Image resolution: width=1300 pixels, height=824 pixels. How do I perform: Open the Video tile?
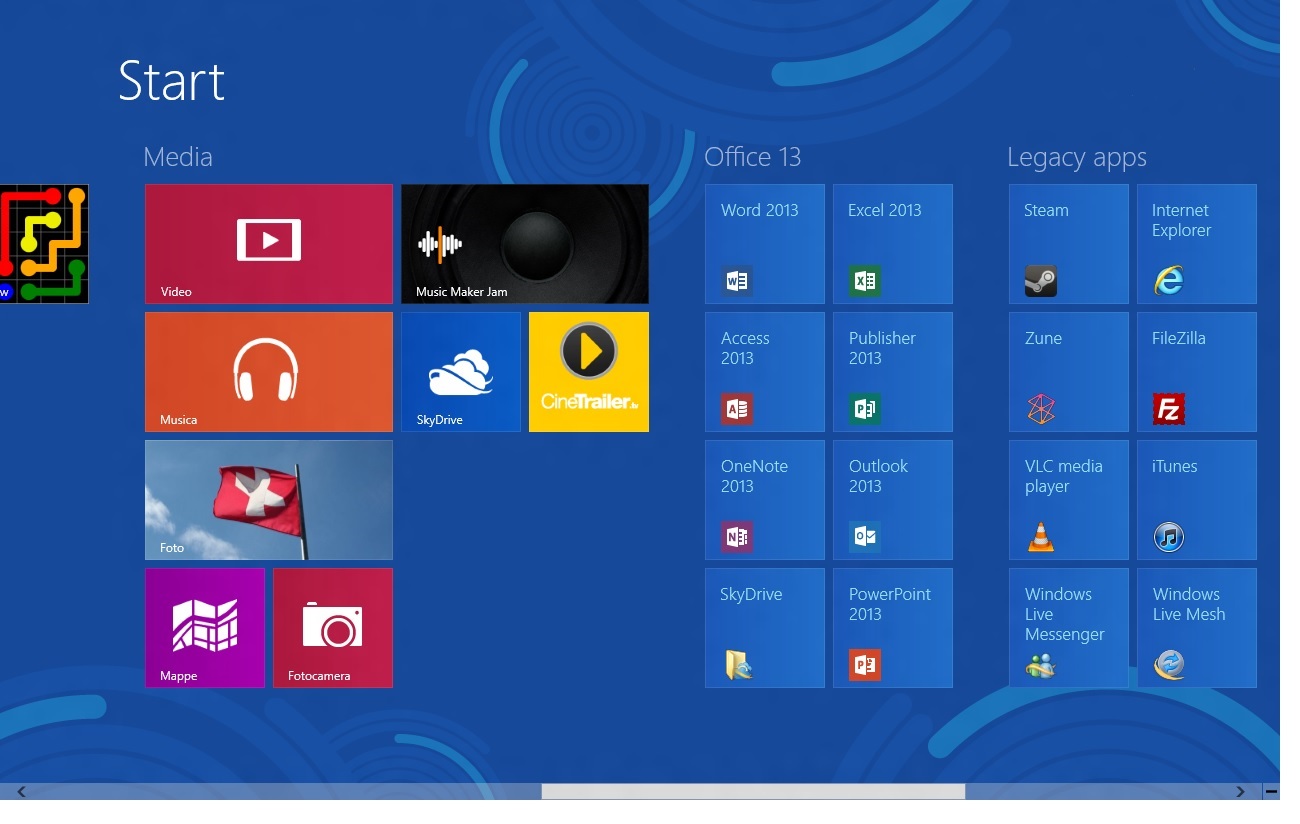click(269, 244)
